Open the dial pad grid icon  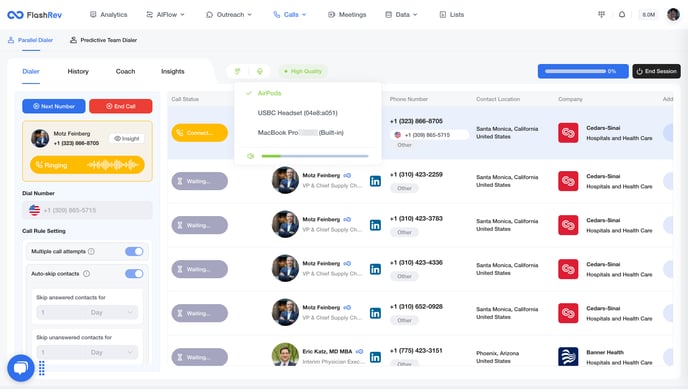[x=601, y=14]
